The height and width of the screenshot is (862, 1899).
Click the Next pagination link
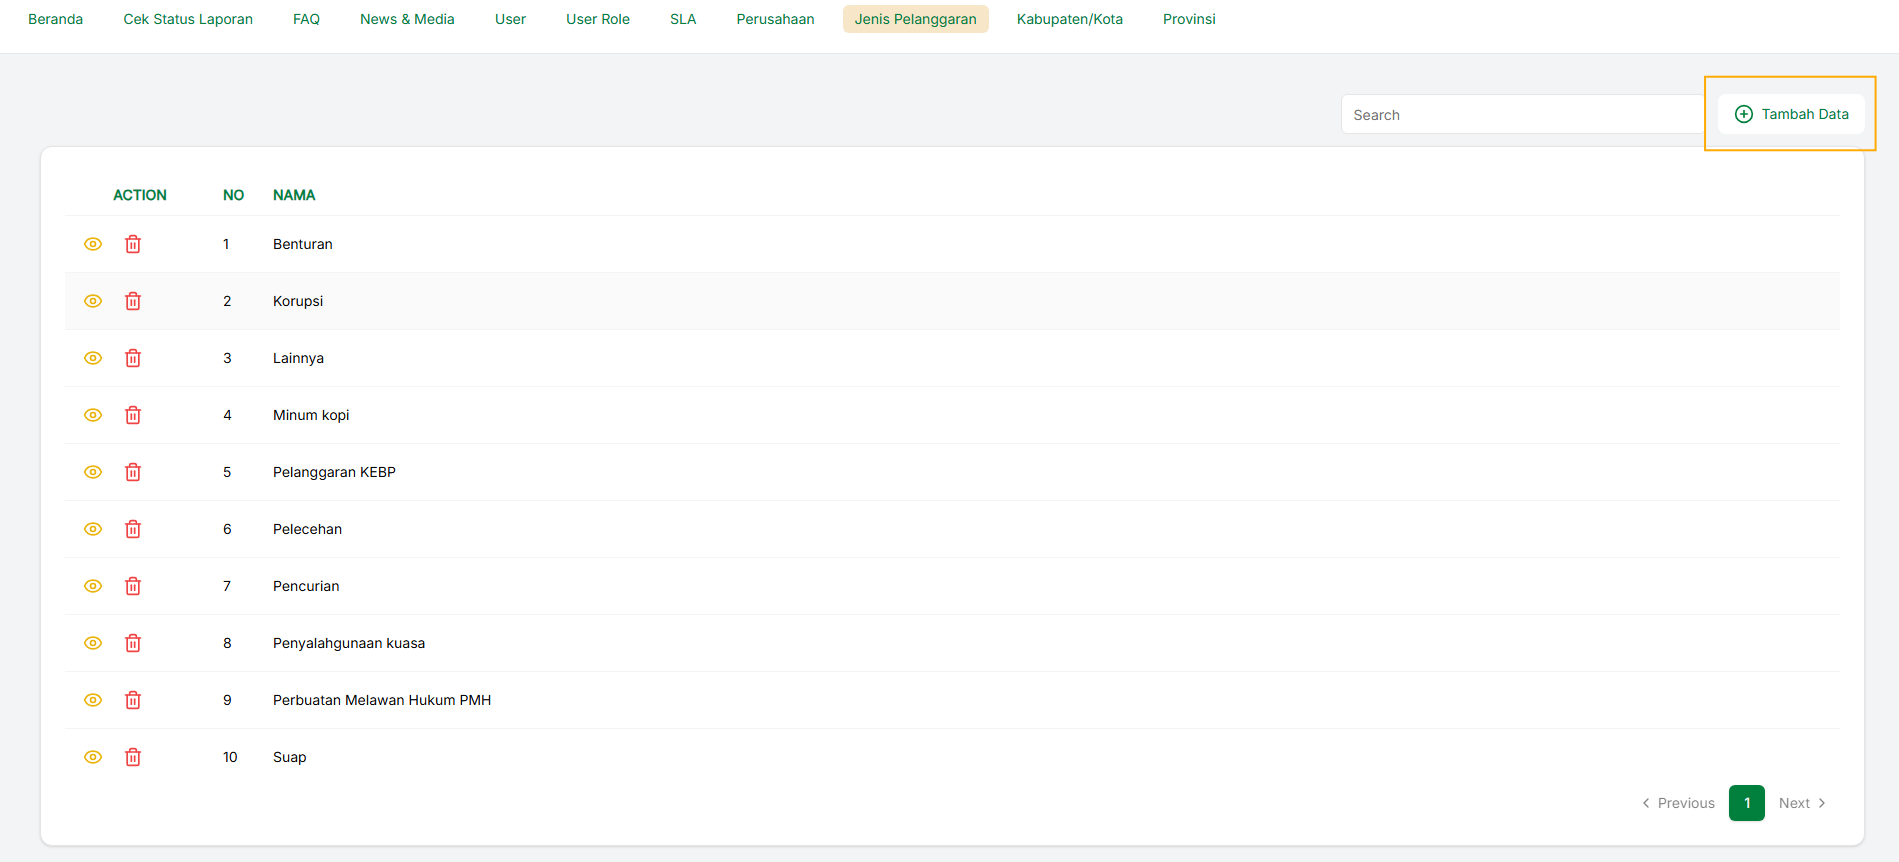[x=1802, y=803]
